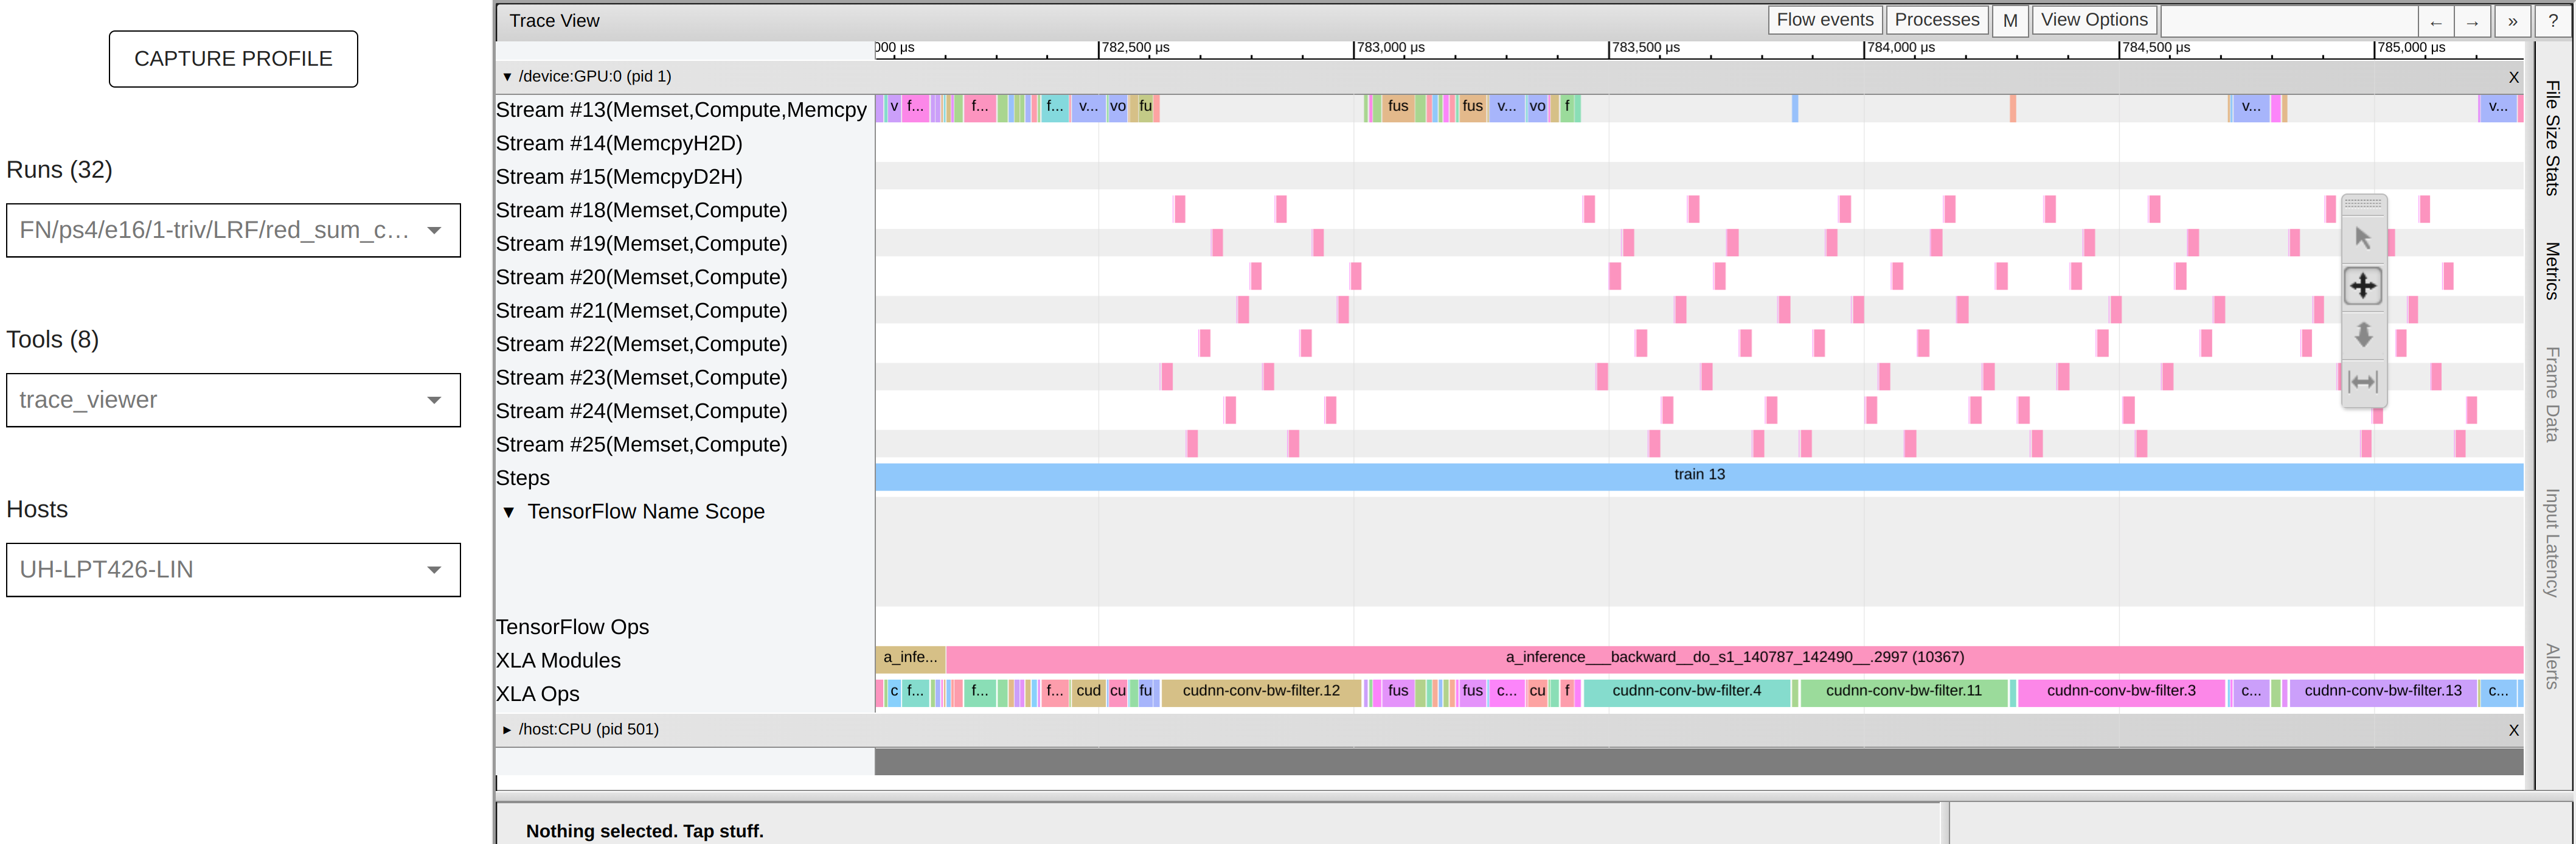Select cudnn-conv-bw-filter.11 XLA op
The width and height of the screenshot is (2576, 844).
(x=1903, y=692)
